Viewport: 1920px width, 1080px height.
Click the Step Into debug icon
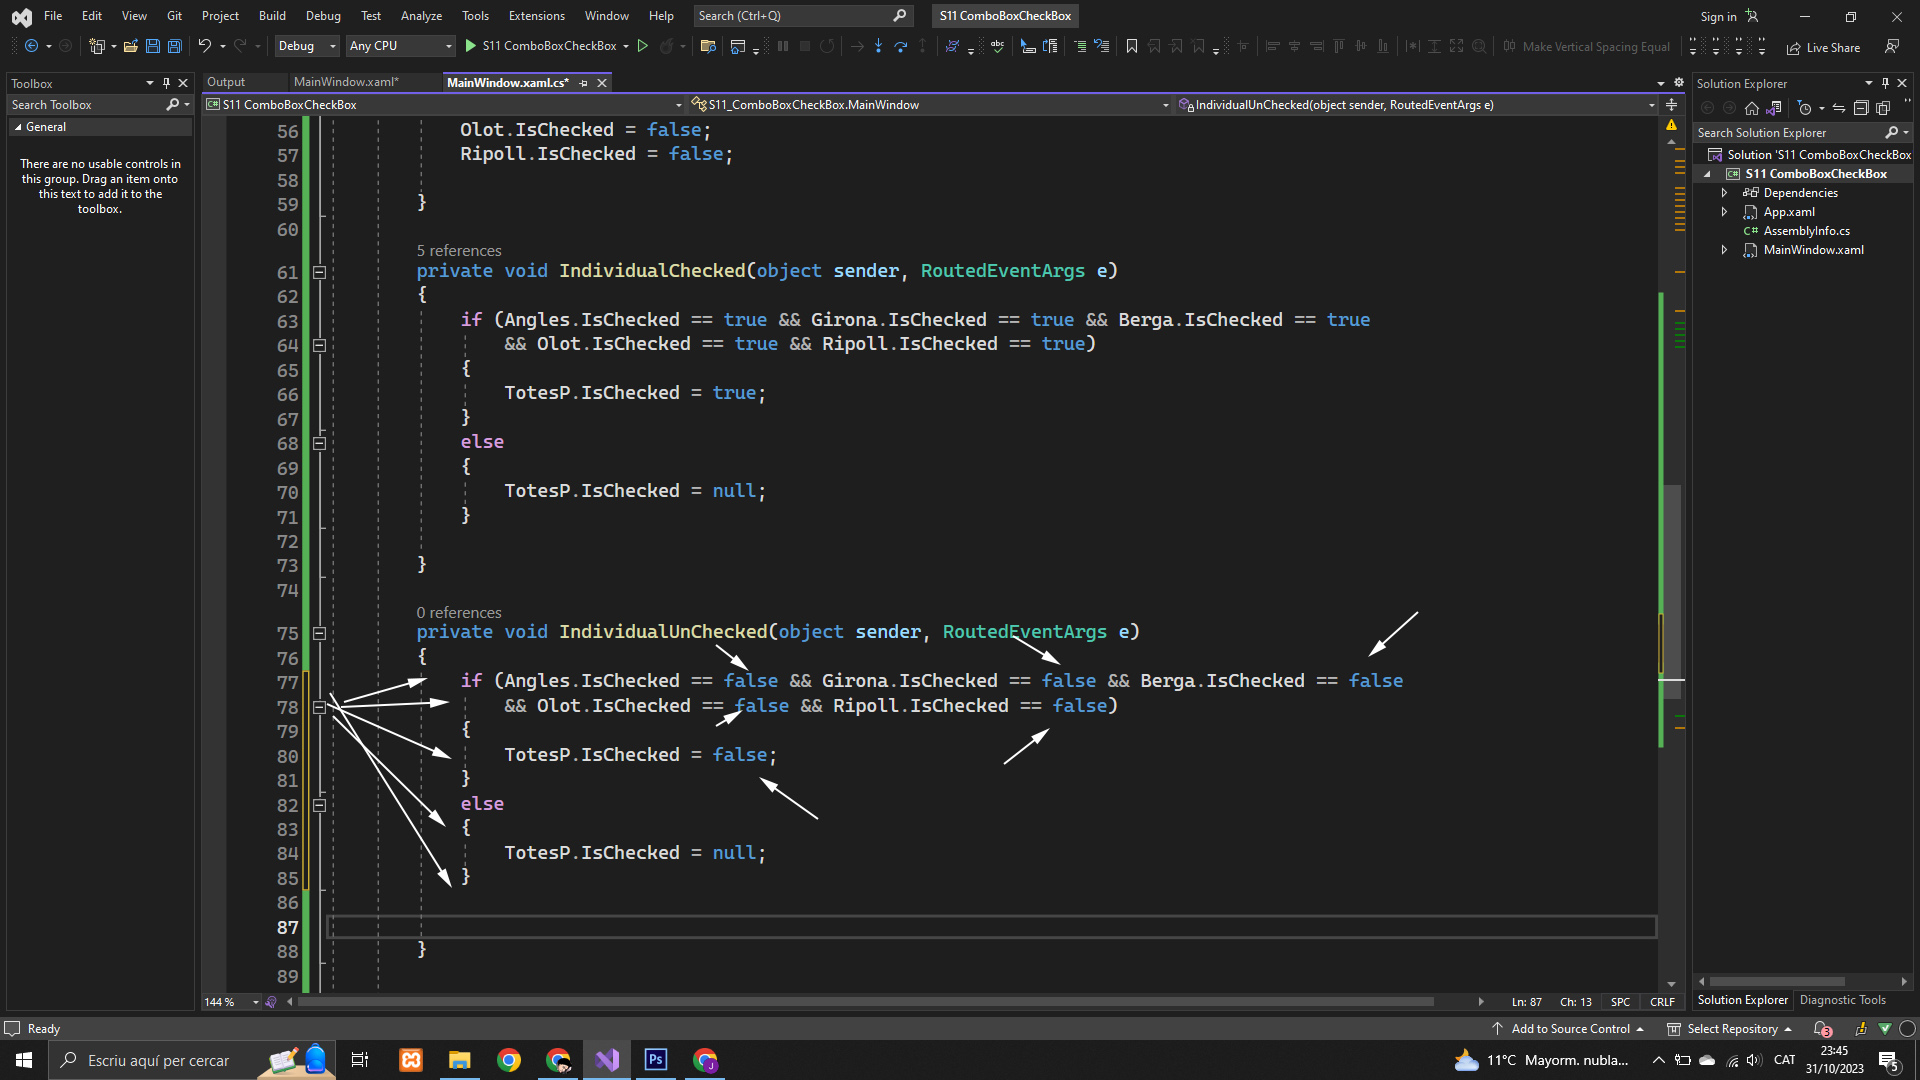tap(878, 46)
